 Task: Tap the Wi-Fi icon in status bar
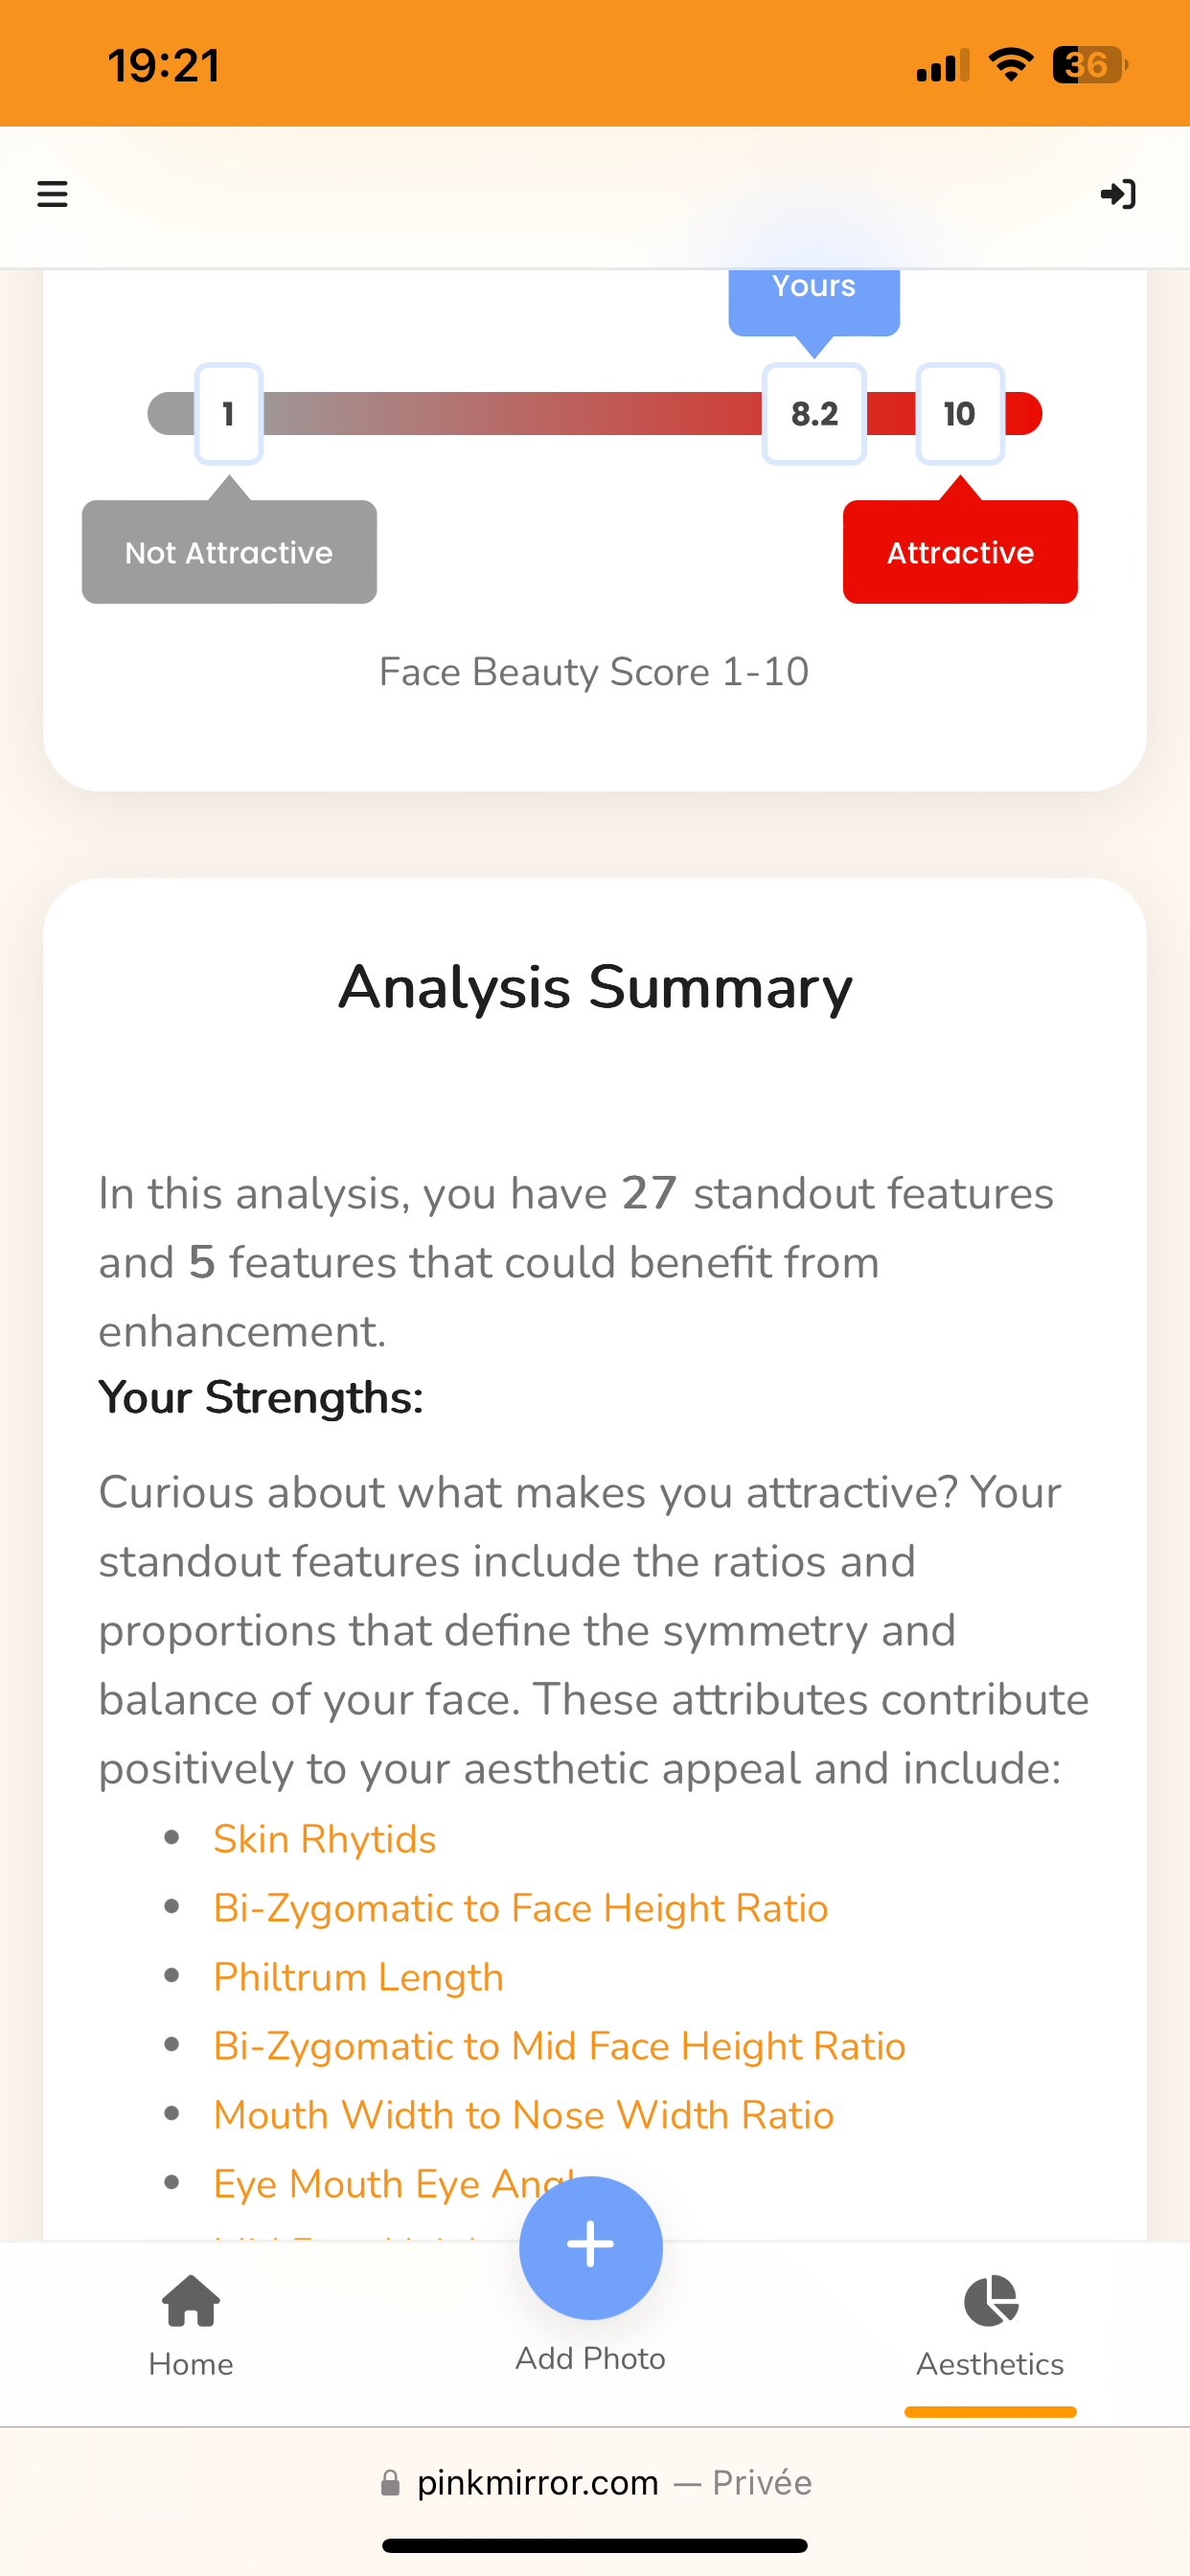(x=1010, y=66)
